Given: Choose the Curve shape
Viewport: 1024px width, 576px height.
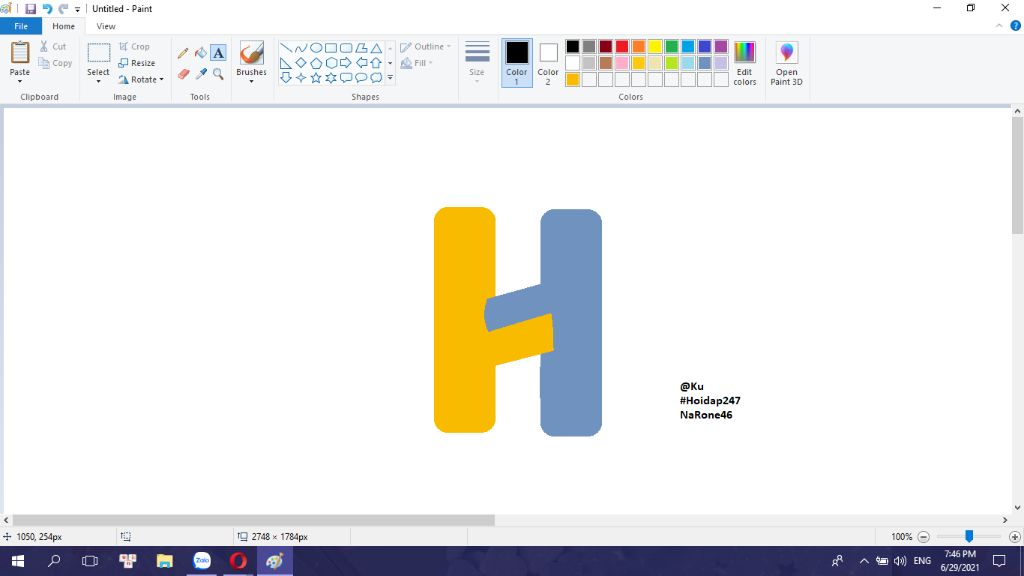Looking at the screenshot, I should point(301,48).
